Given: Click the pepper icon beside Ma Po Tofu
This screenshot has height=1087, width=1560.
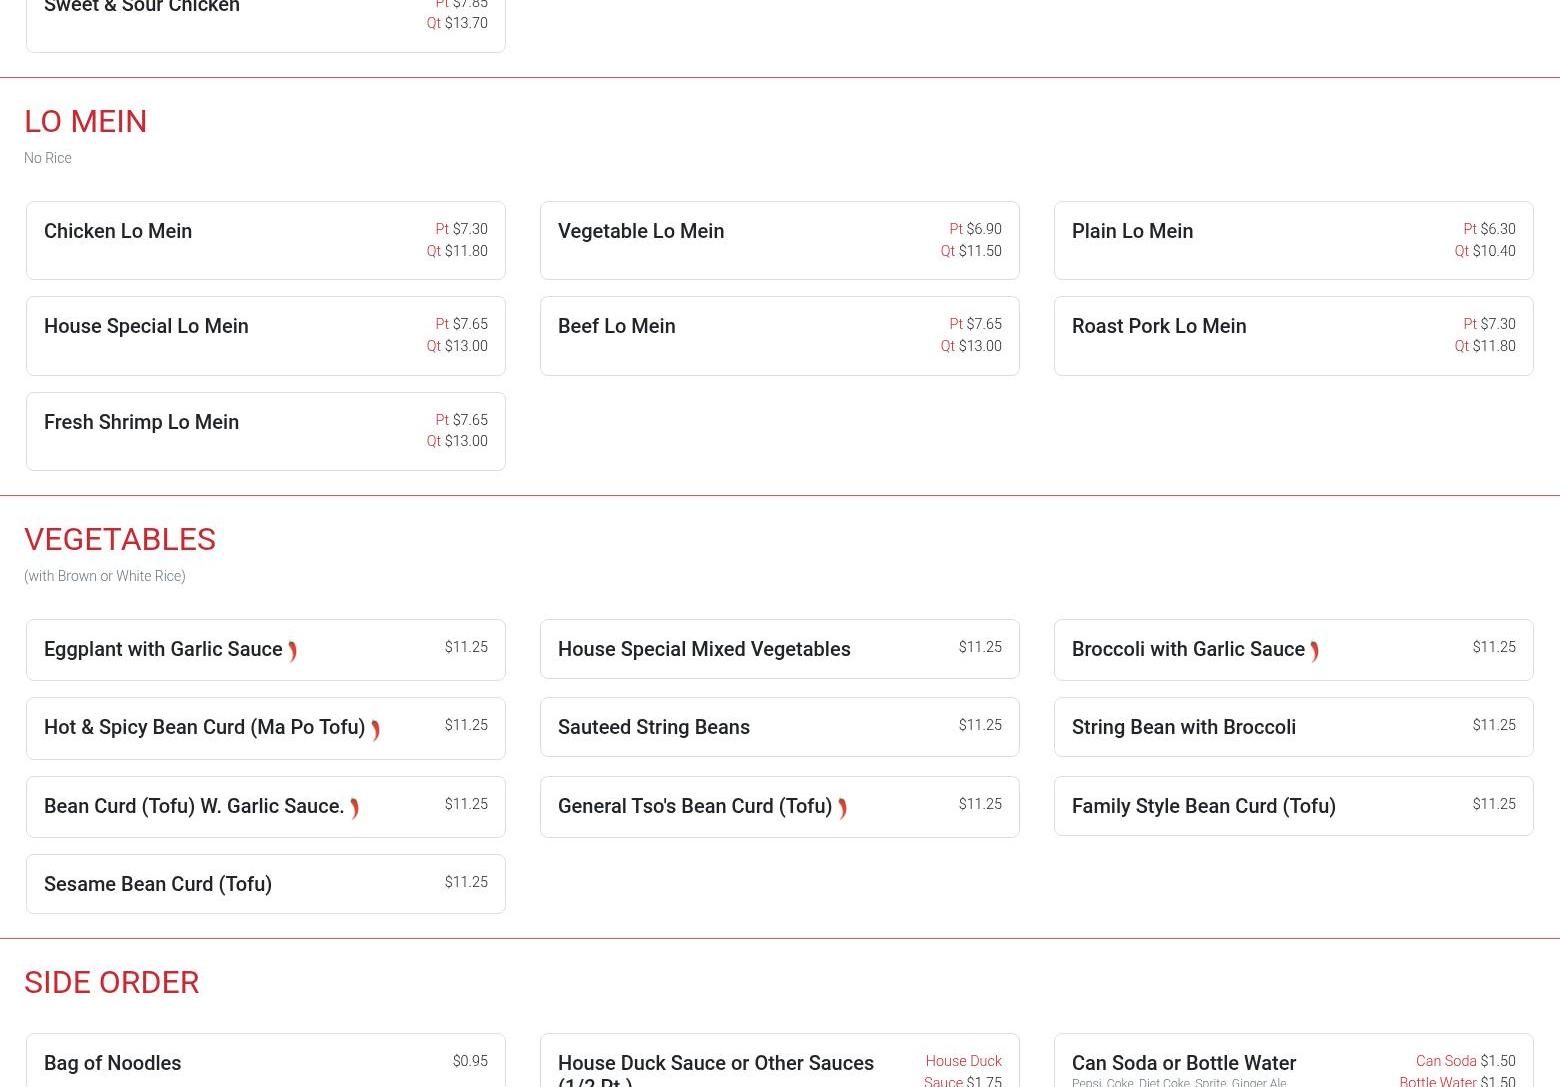Looking at the screenshot, I should pos(375,730).
